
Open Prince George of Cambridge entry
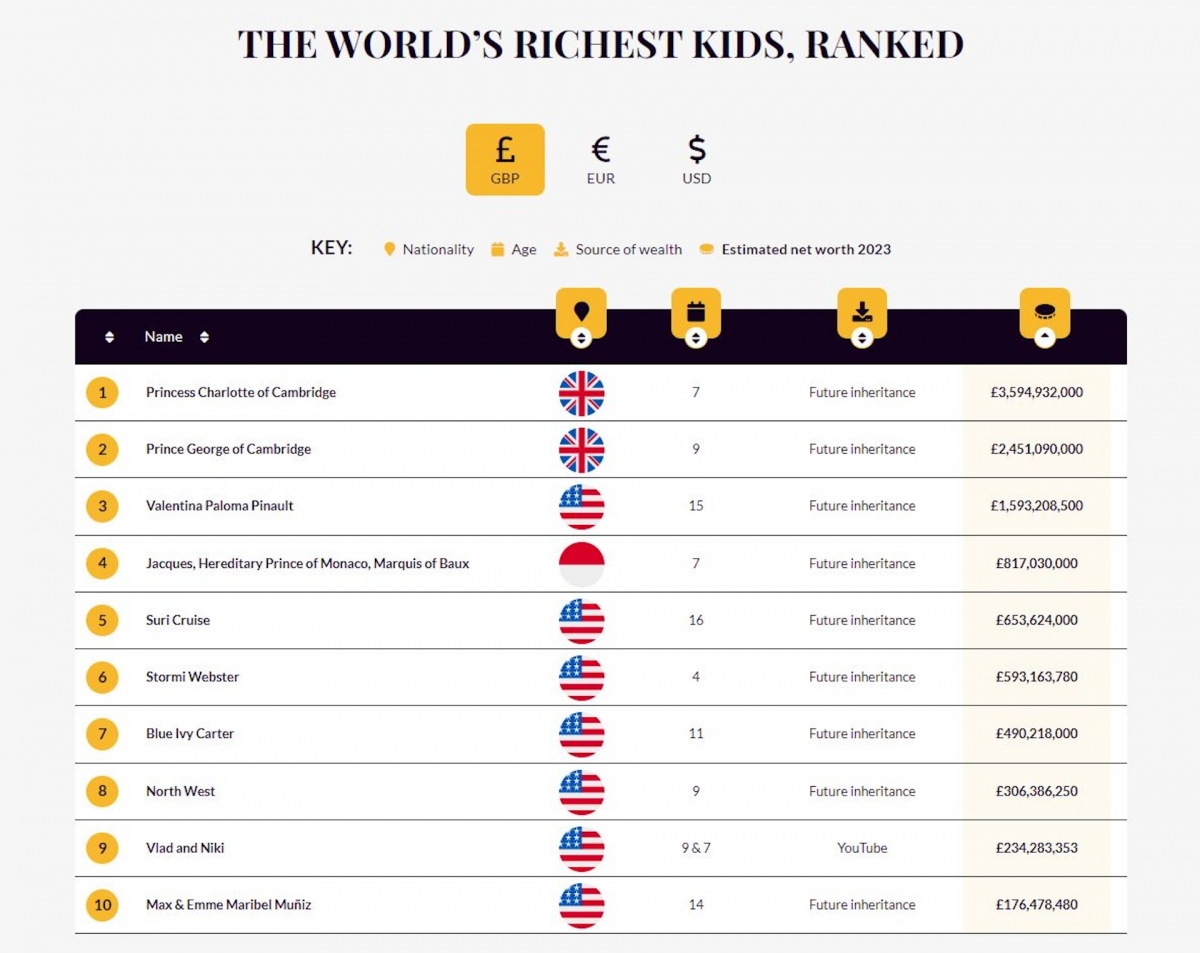coord(228,450)
